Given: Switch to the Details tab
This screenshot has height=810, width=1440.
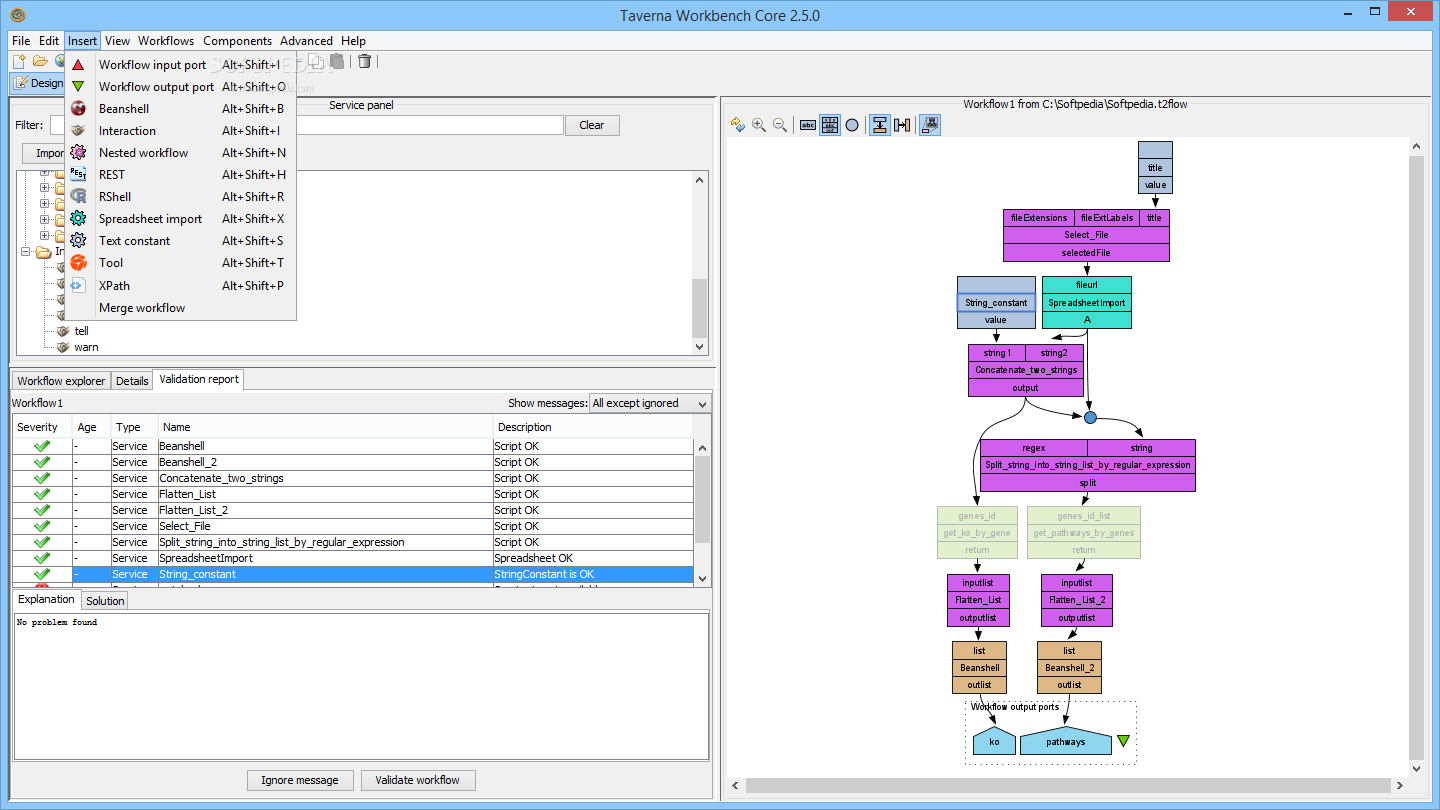Looking at the screenshot, I should tap(132, 380).
